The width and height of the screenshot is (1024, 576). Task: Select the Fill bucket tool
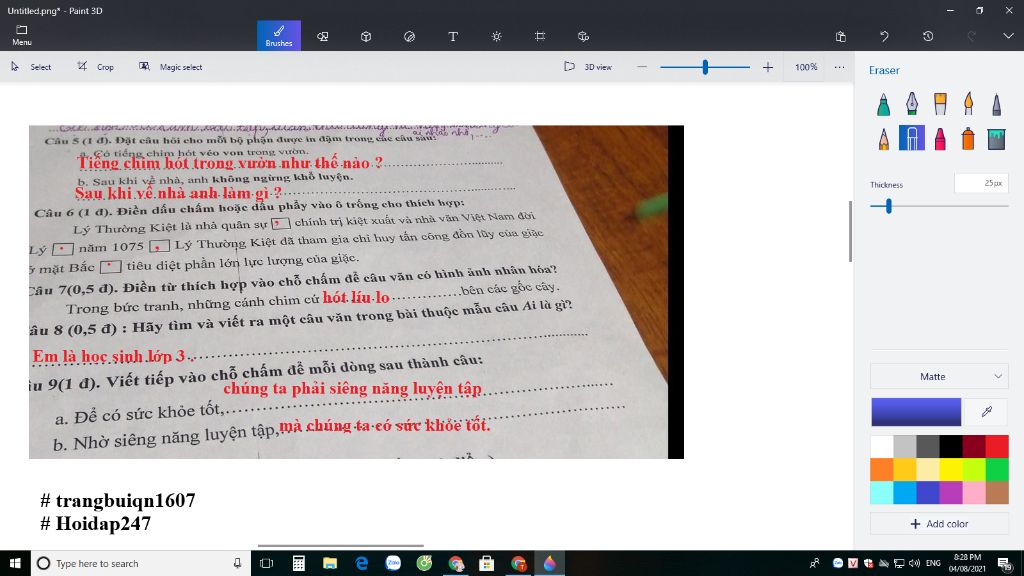[x=997, y=138]
